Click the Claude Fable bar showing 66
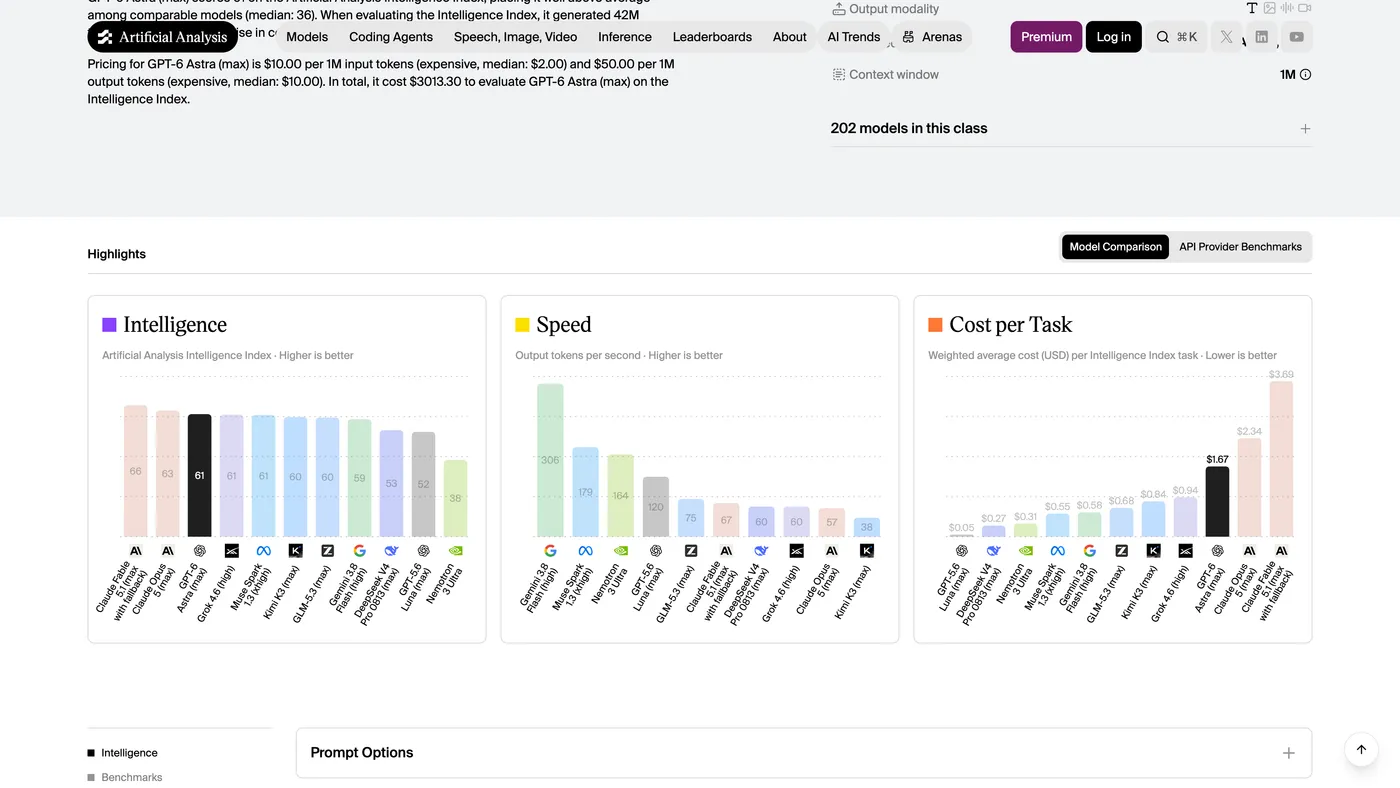 136,471
